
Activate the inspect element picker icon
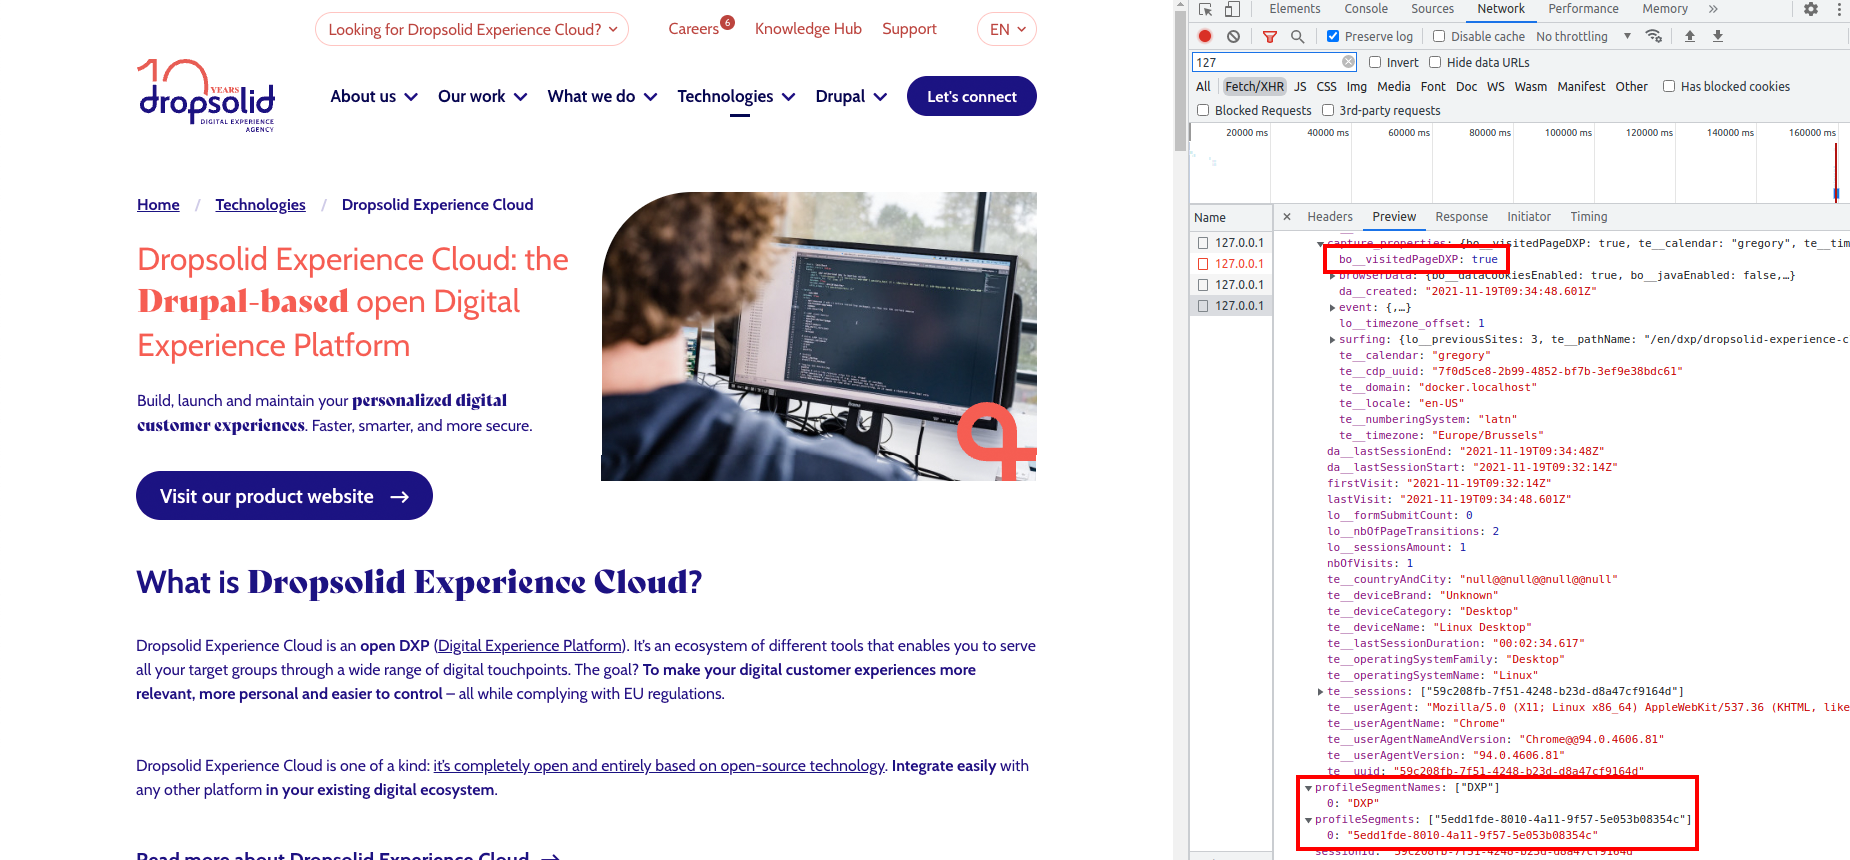pos(1206,9)
